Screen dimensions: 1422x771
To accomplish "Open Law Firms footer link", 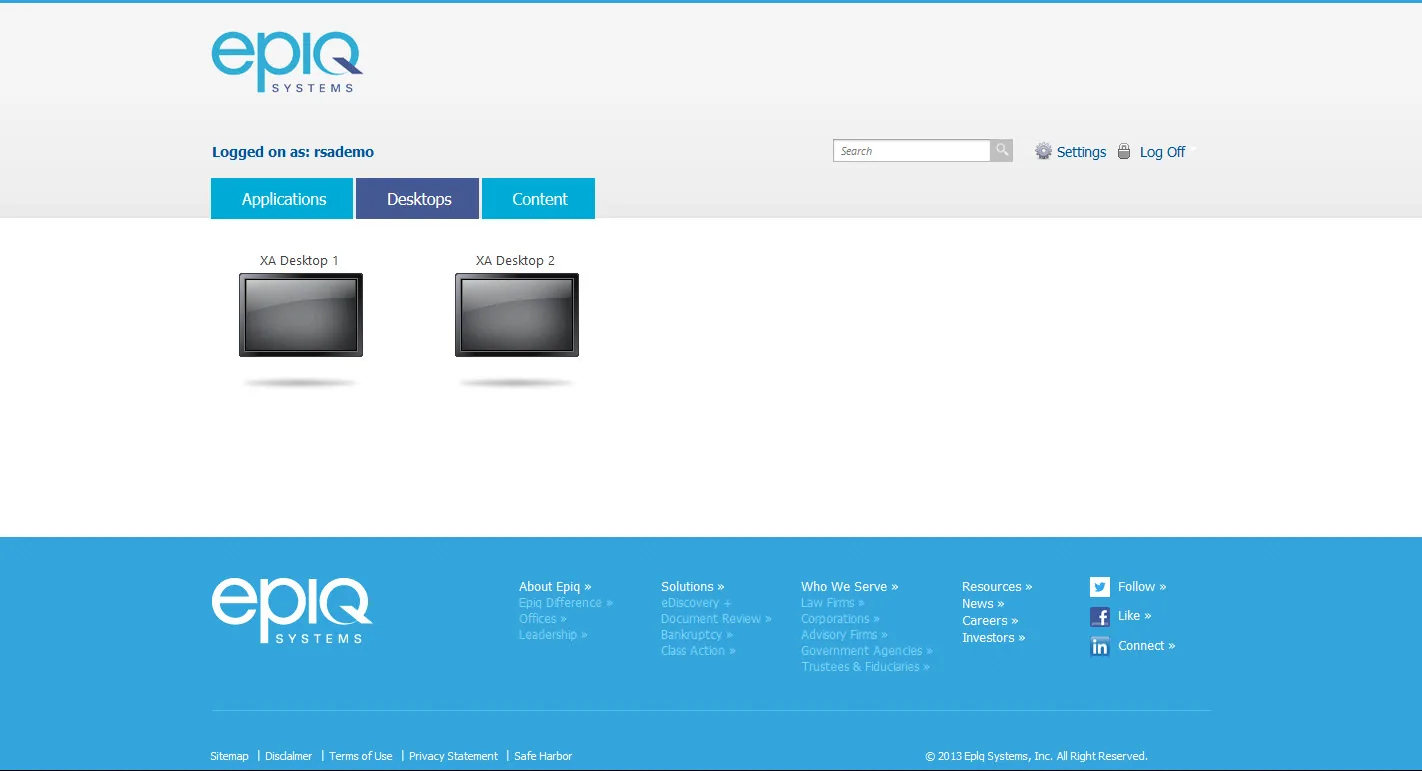I will coord(832,603).
